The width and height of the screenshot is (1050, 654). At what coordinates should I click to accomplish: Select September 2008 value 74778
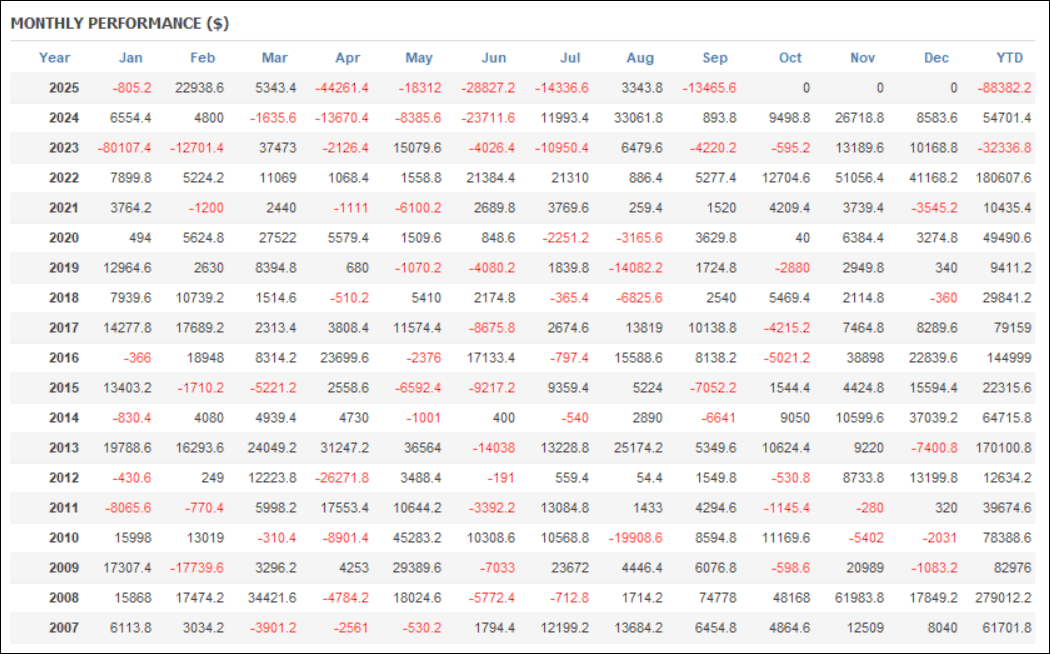pos(718,598)
